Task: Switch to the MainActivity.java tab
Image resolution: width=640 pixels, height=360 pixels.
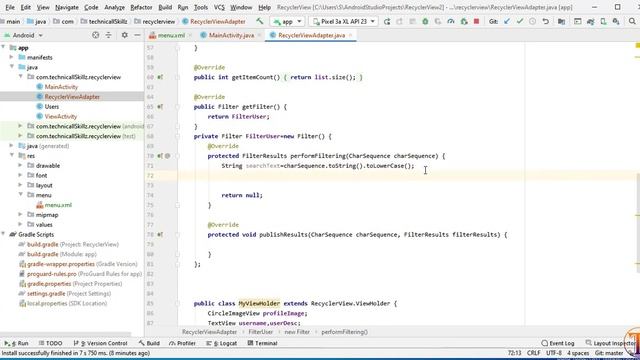Action: click(x=231, y=36)
